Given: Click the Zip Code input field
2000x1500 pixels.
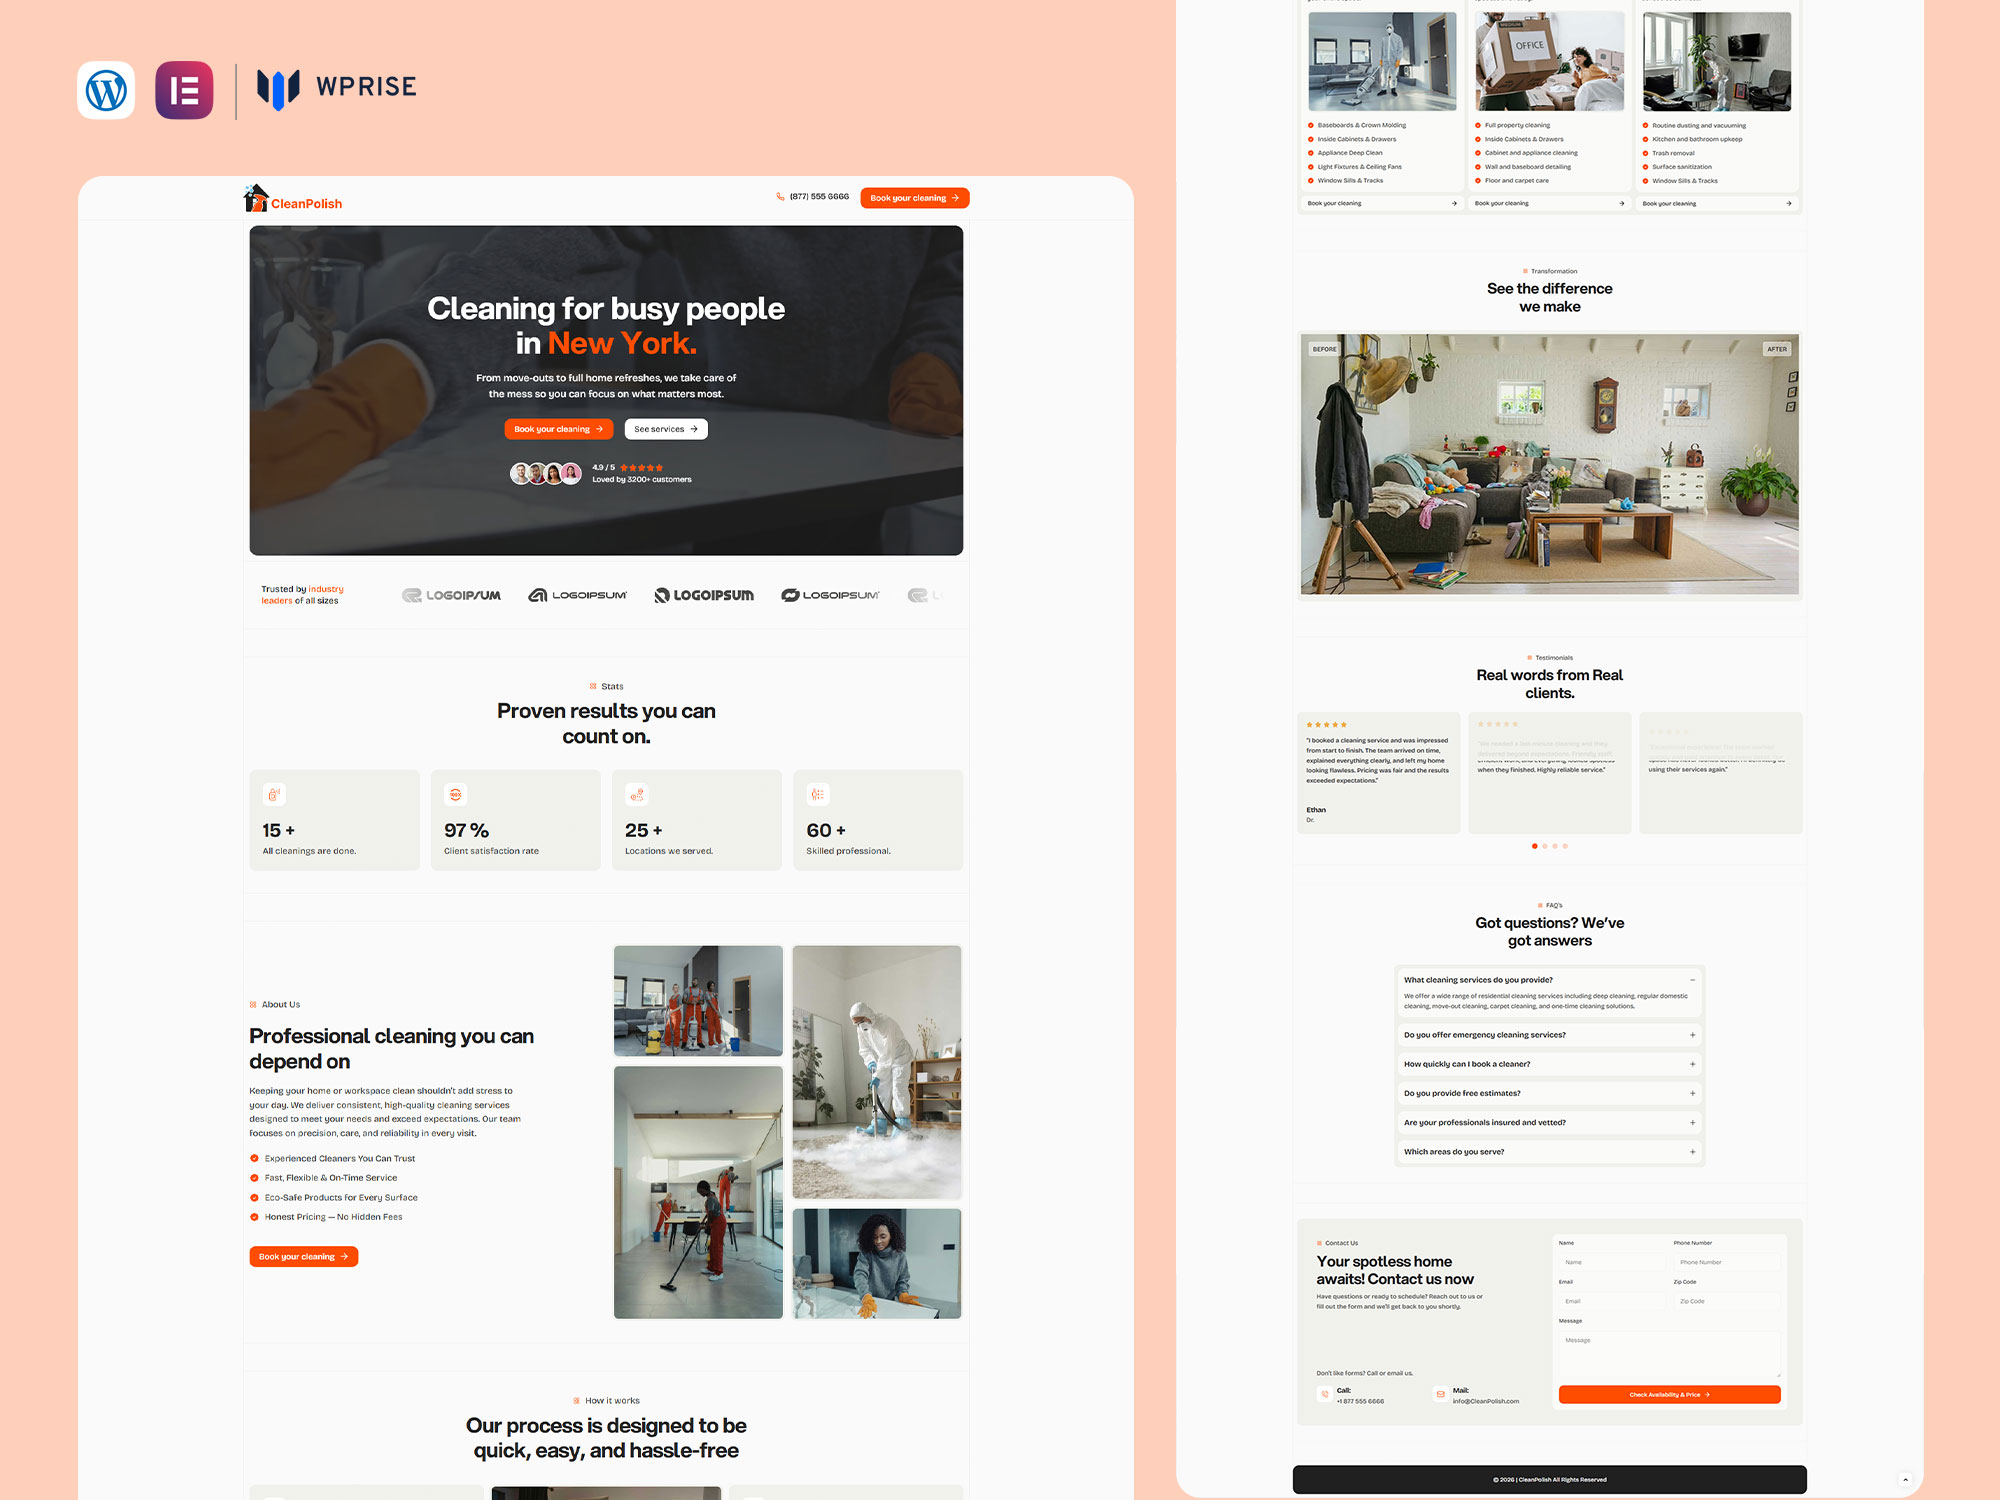Looking at the screenshot, I should 1727,1301.
